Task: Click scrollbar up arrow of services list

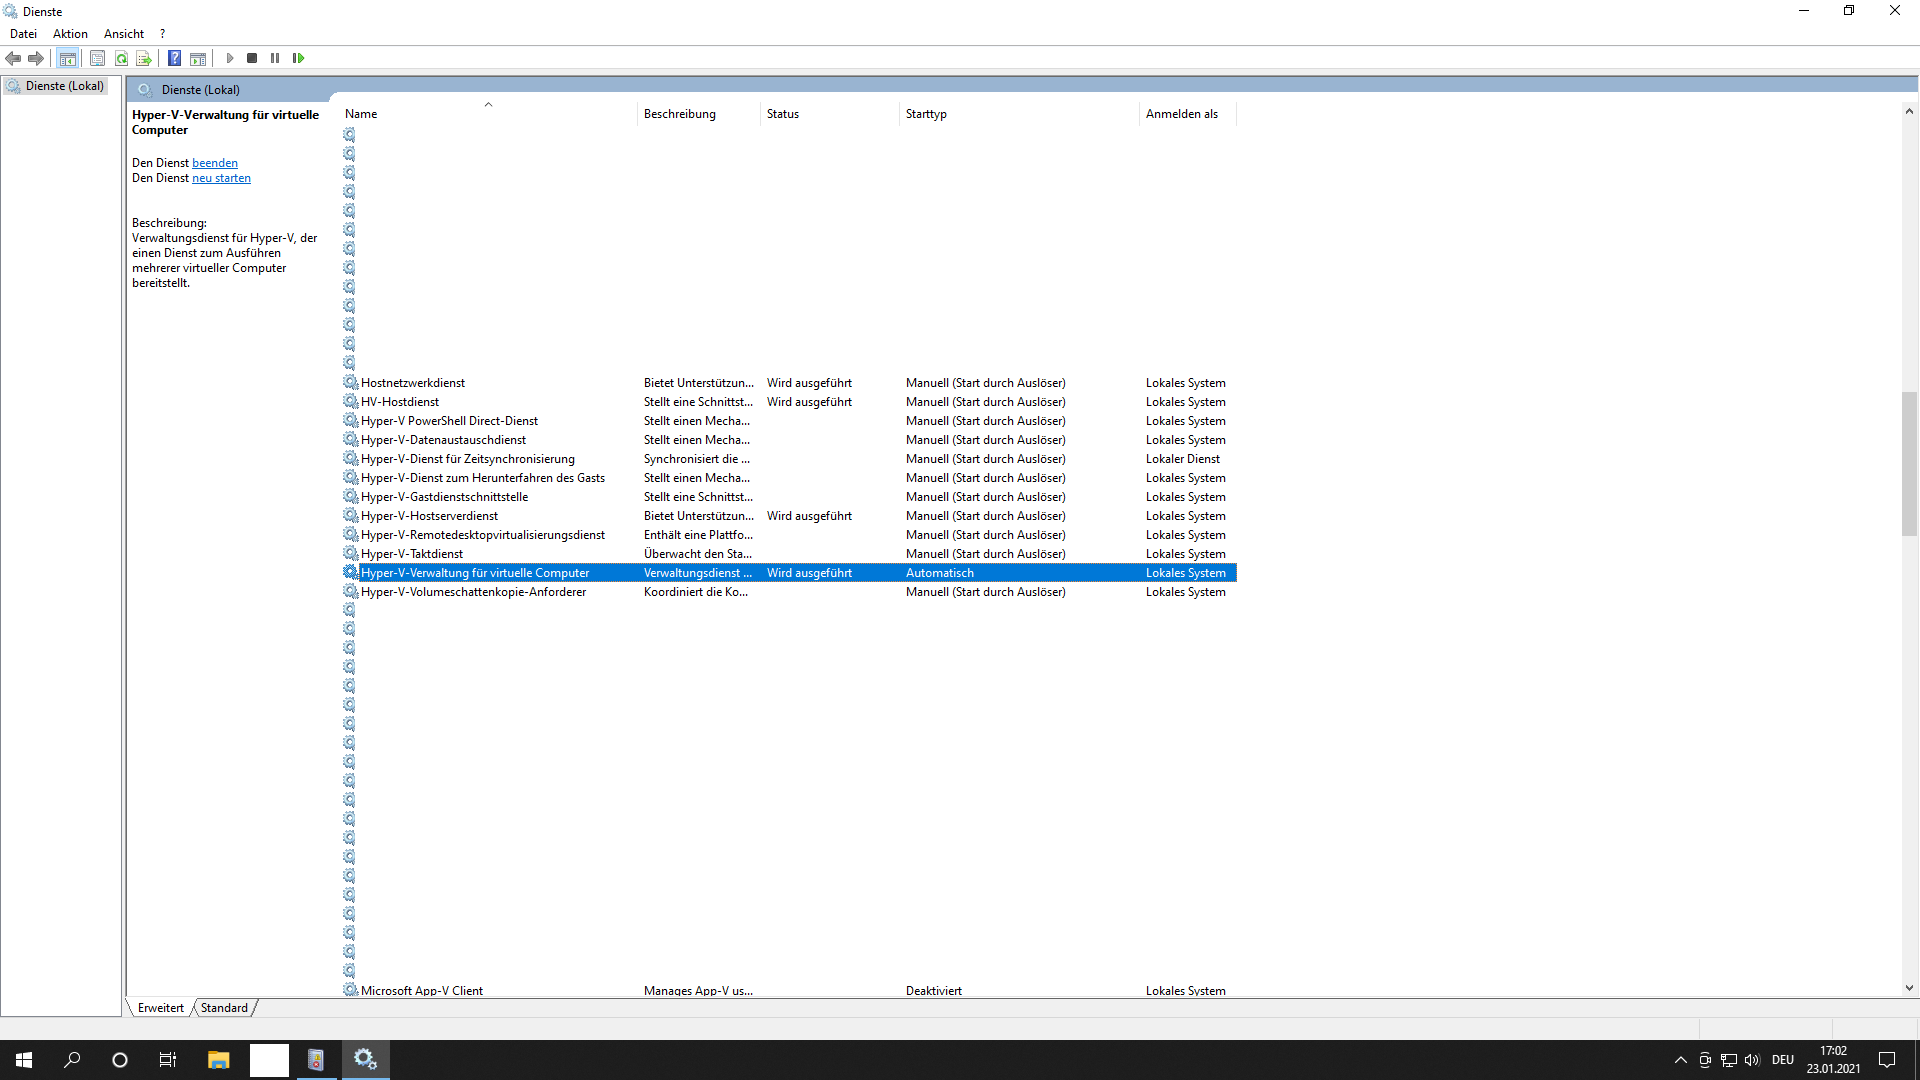Action: (x=1909, y=112)
